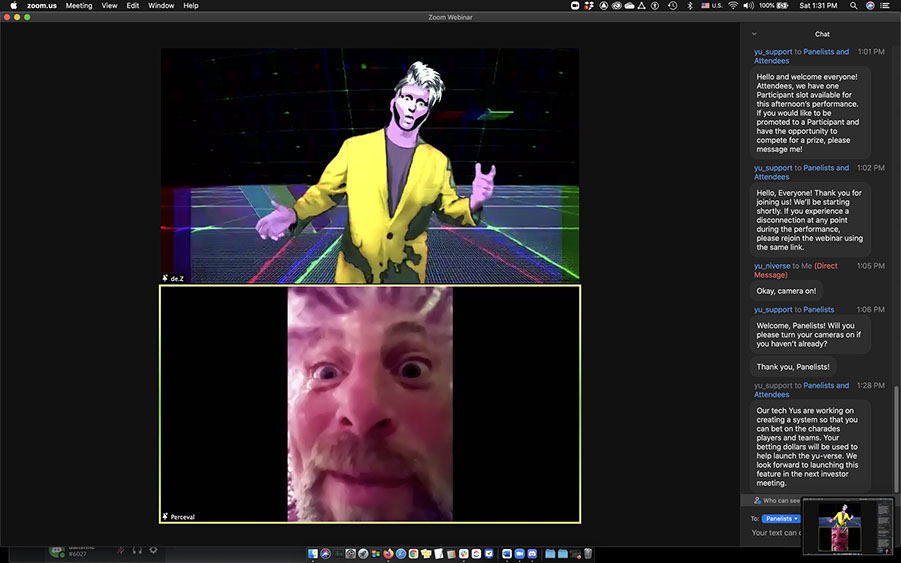
Task: Click the Siri icon in menu bar
Action: pyautogui.click(x=870, y=6)
